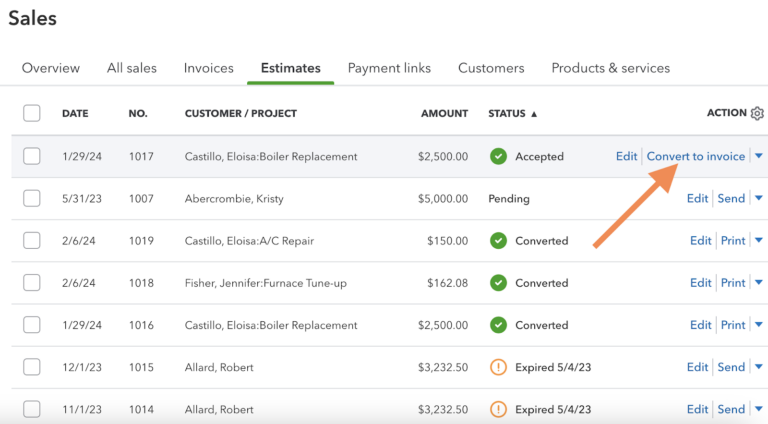The image size is (768, 424).
Task: Click the Converted checkmark icon for estimate 1018
Action: (x=498, y=283)
